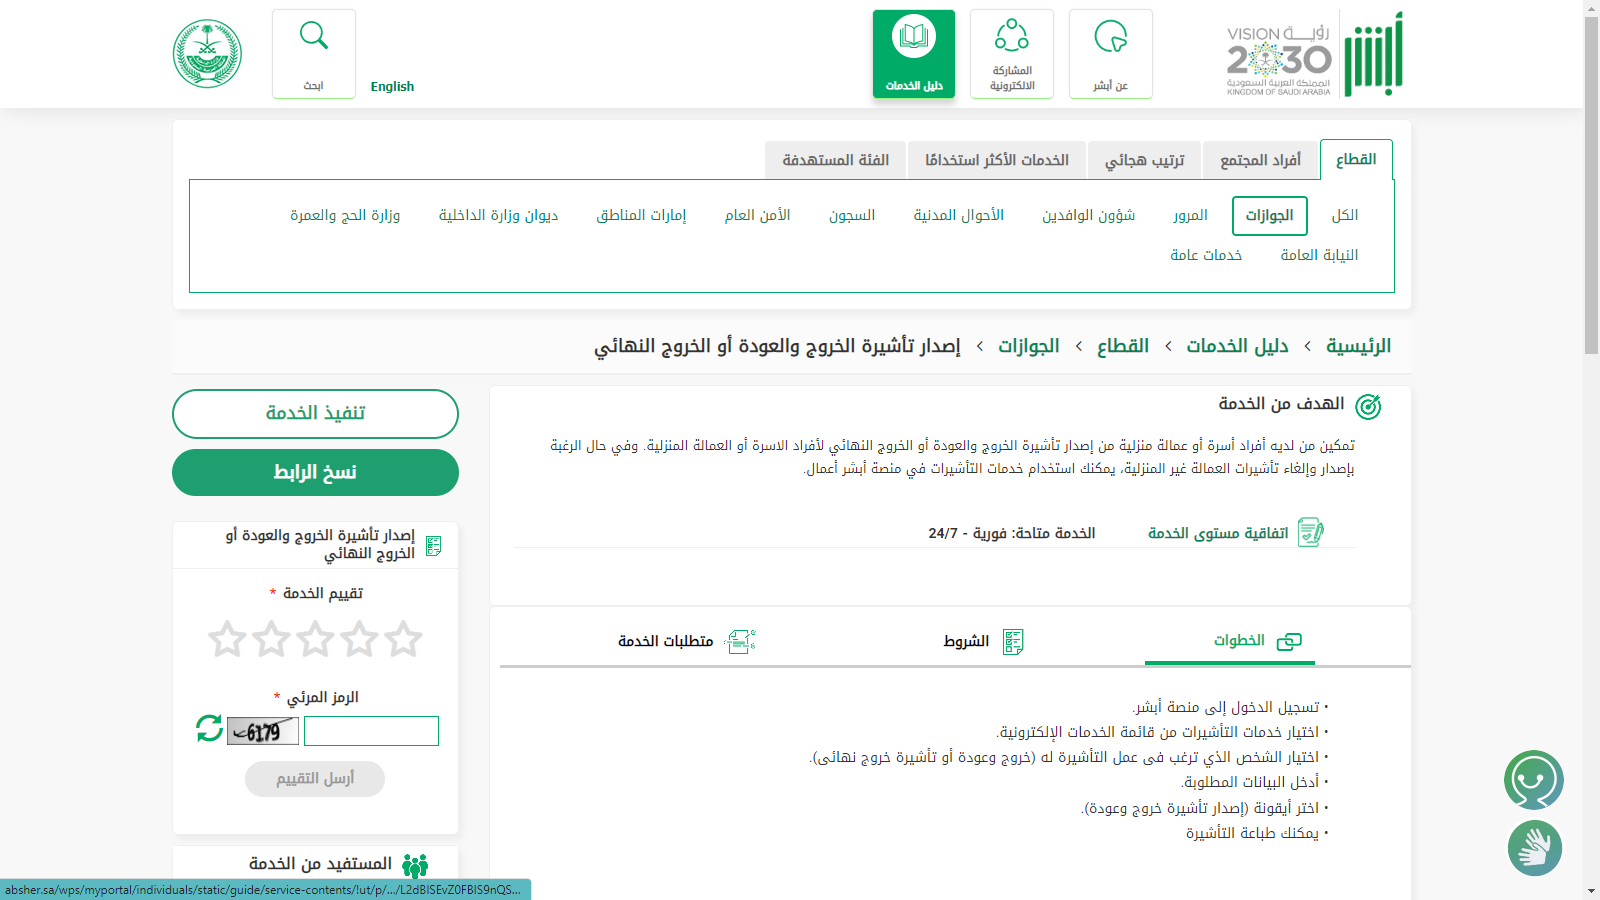Image resolution: width=1600 pixels, height=900 pixels.
Task: Select the أفراد المجتمع tab
Action: (x=1260, y=160)
